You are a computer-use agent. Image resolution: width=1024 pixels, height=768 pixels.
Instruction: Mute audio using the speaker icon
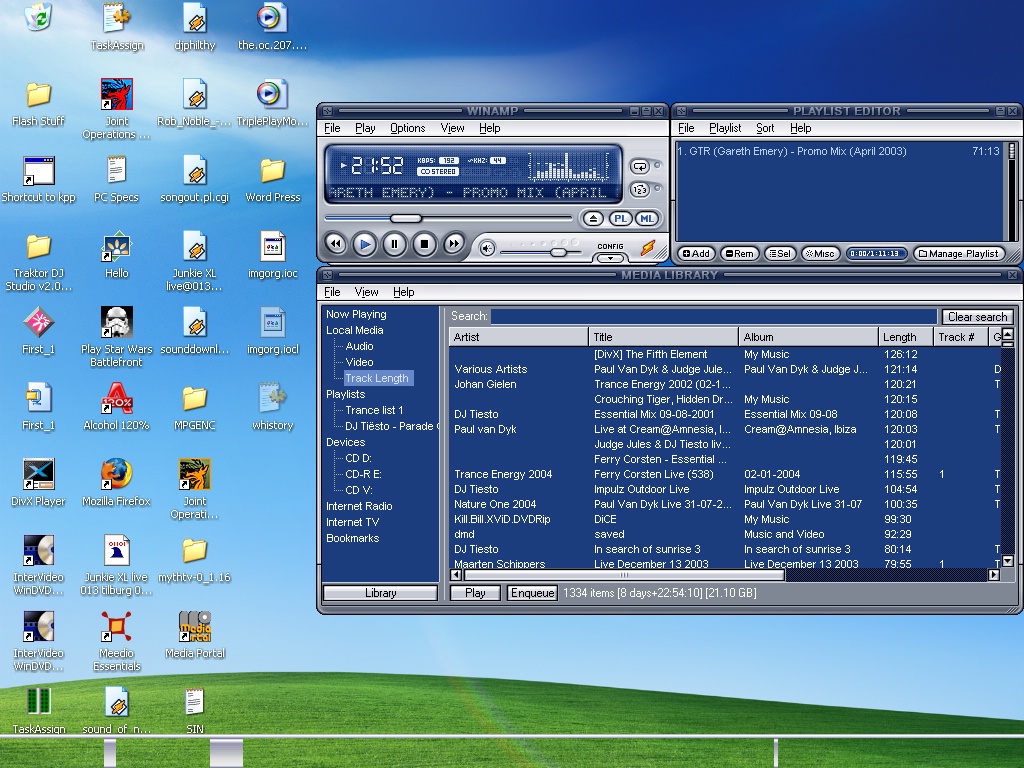(x=487, y=248)
